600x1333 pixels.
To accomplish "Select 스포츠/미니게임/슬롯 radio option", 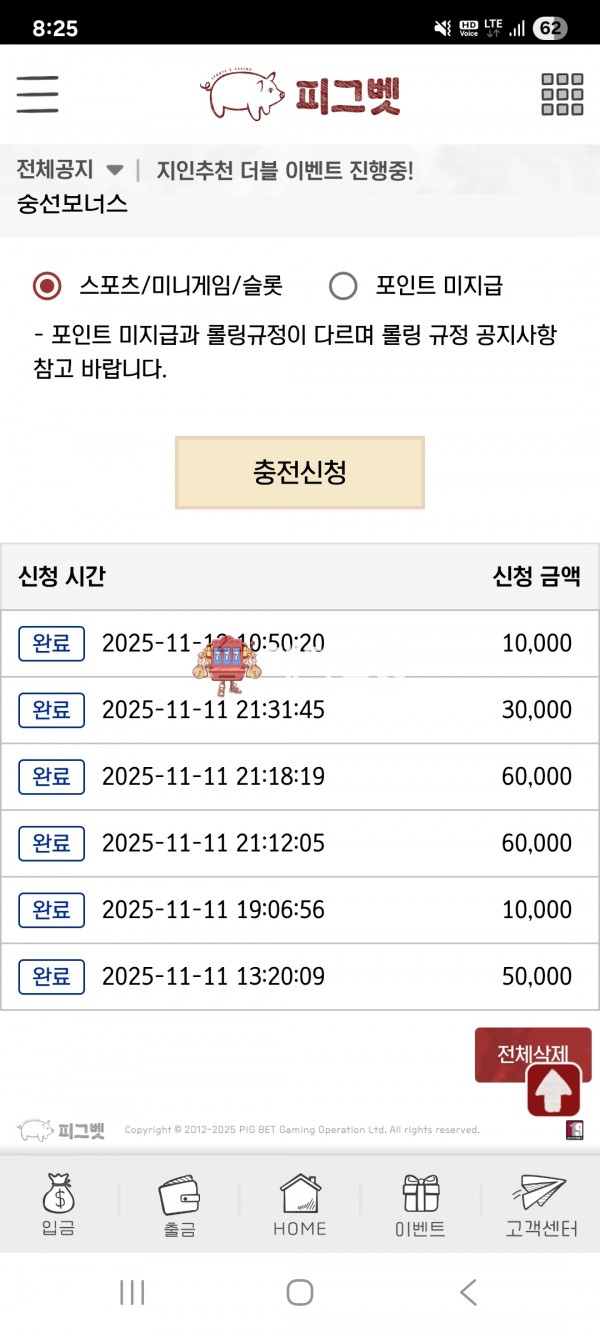I will [x=47, y=286].
